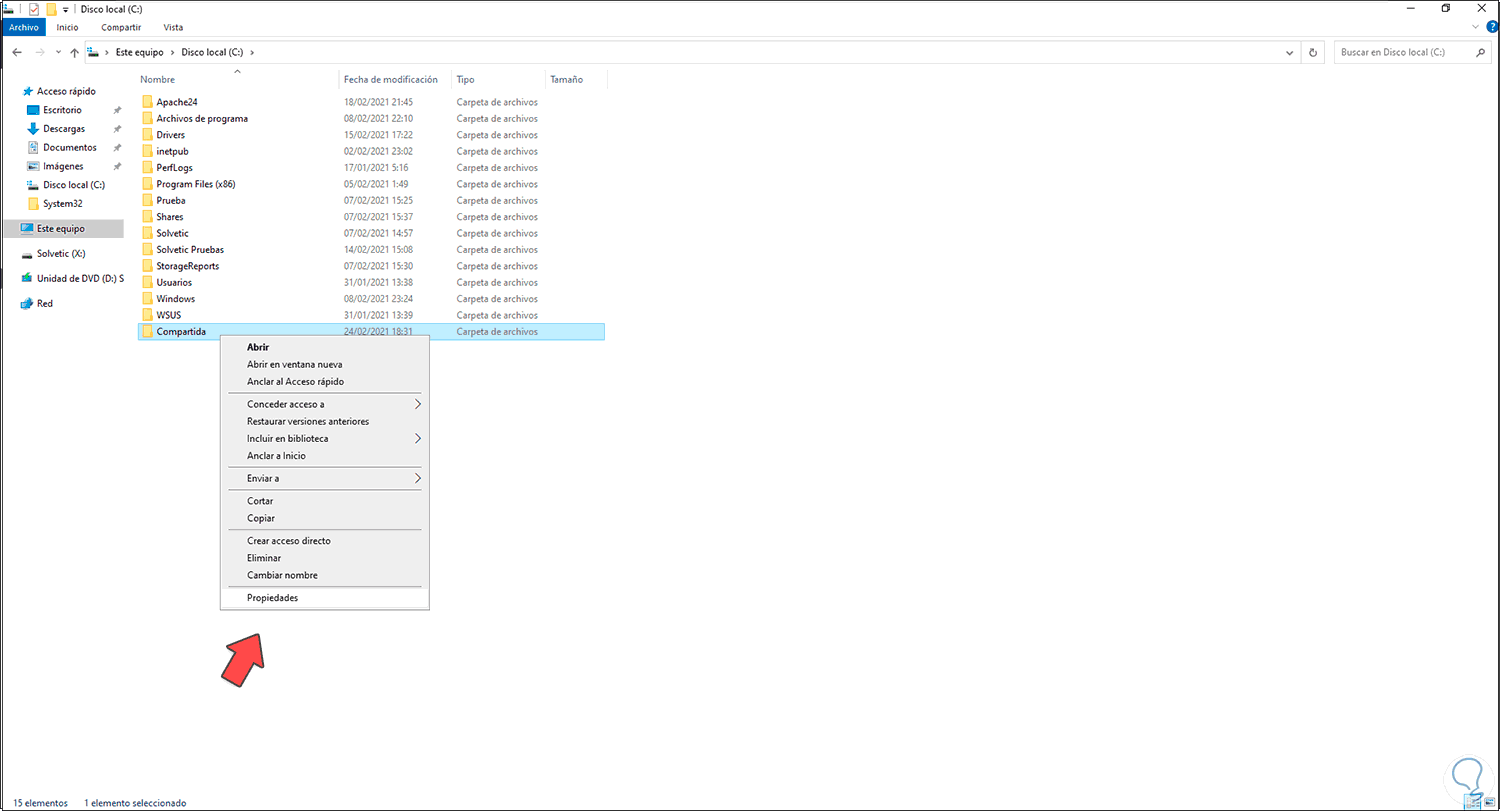Open the address bar history dropdown
The image size is (1500, 811).
coord(1289,52)
